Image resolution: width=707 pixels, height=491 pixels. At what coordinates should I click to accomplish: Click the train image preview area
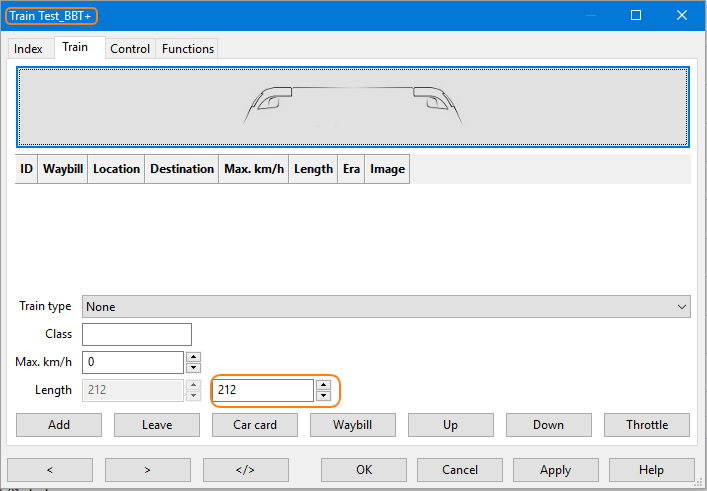click(353, 107)
